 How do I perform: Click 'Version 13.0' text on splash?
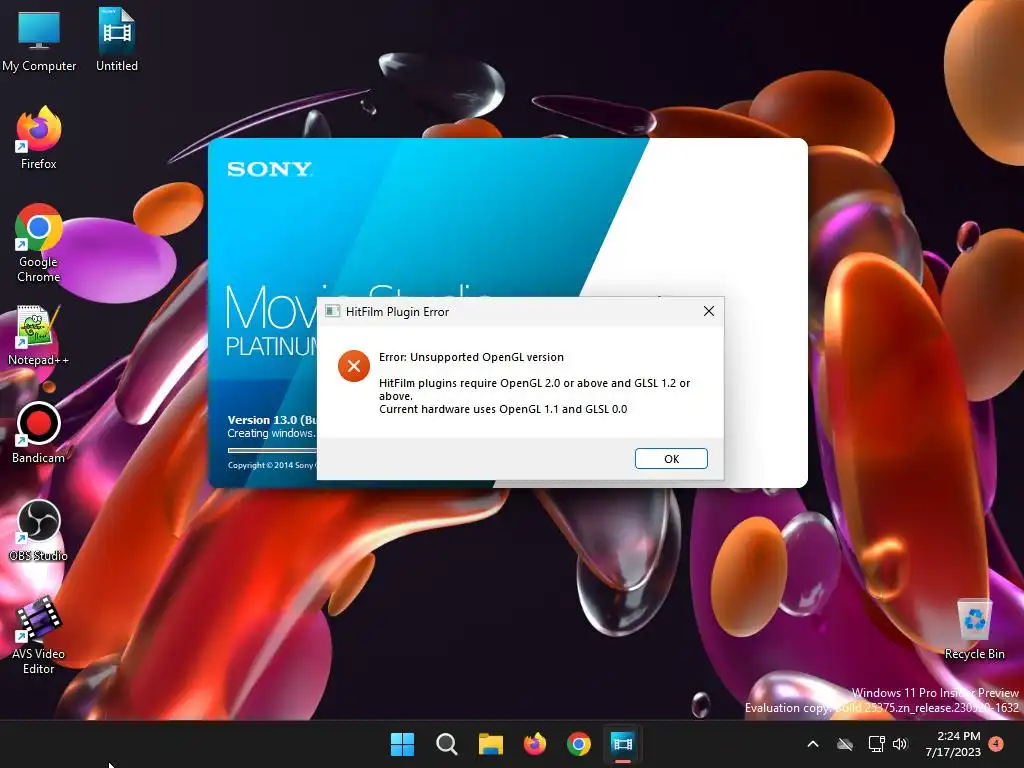tap(272, 419)
